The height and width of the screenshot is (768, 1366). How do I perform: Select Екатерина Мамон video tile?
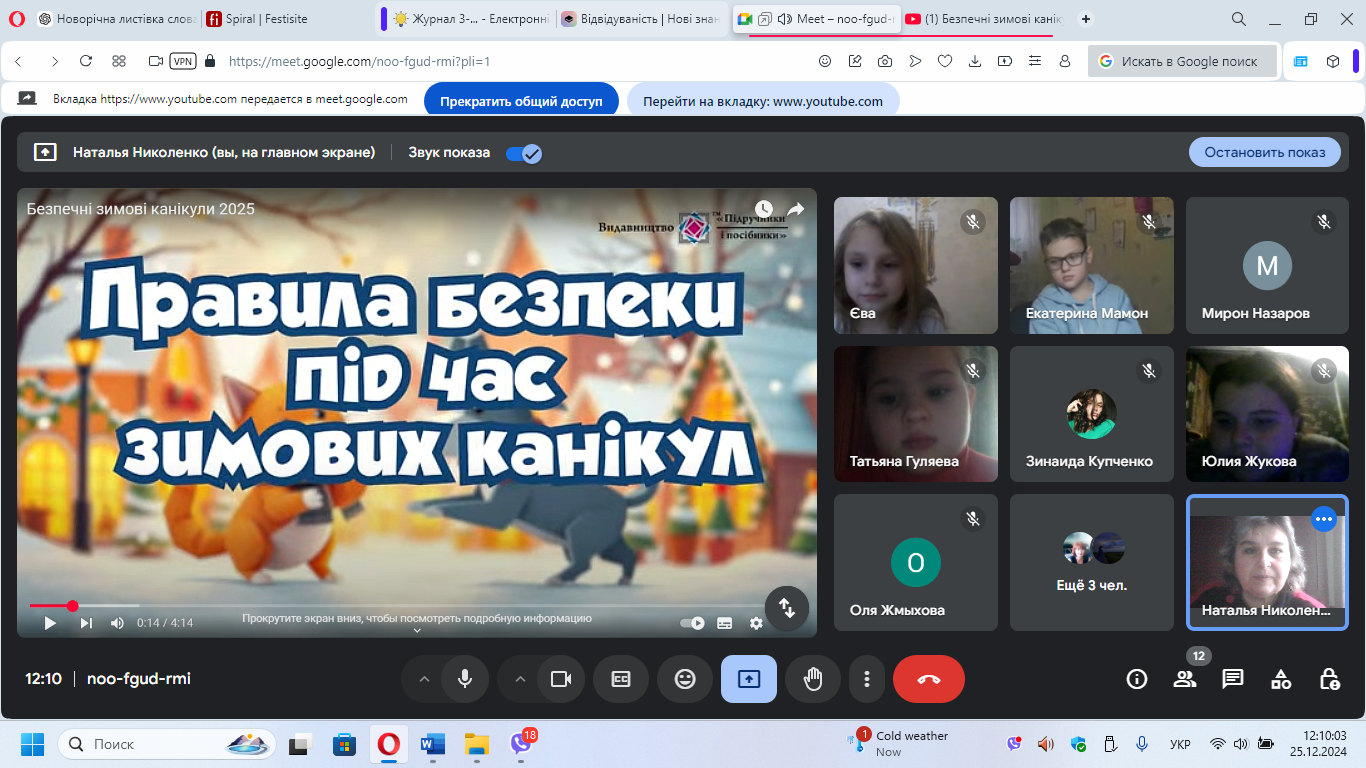(x=1092, y=265)
